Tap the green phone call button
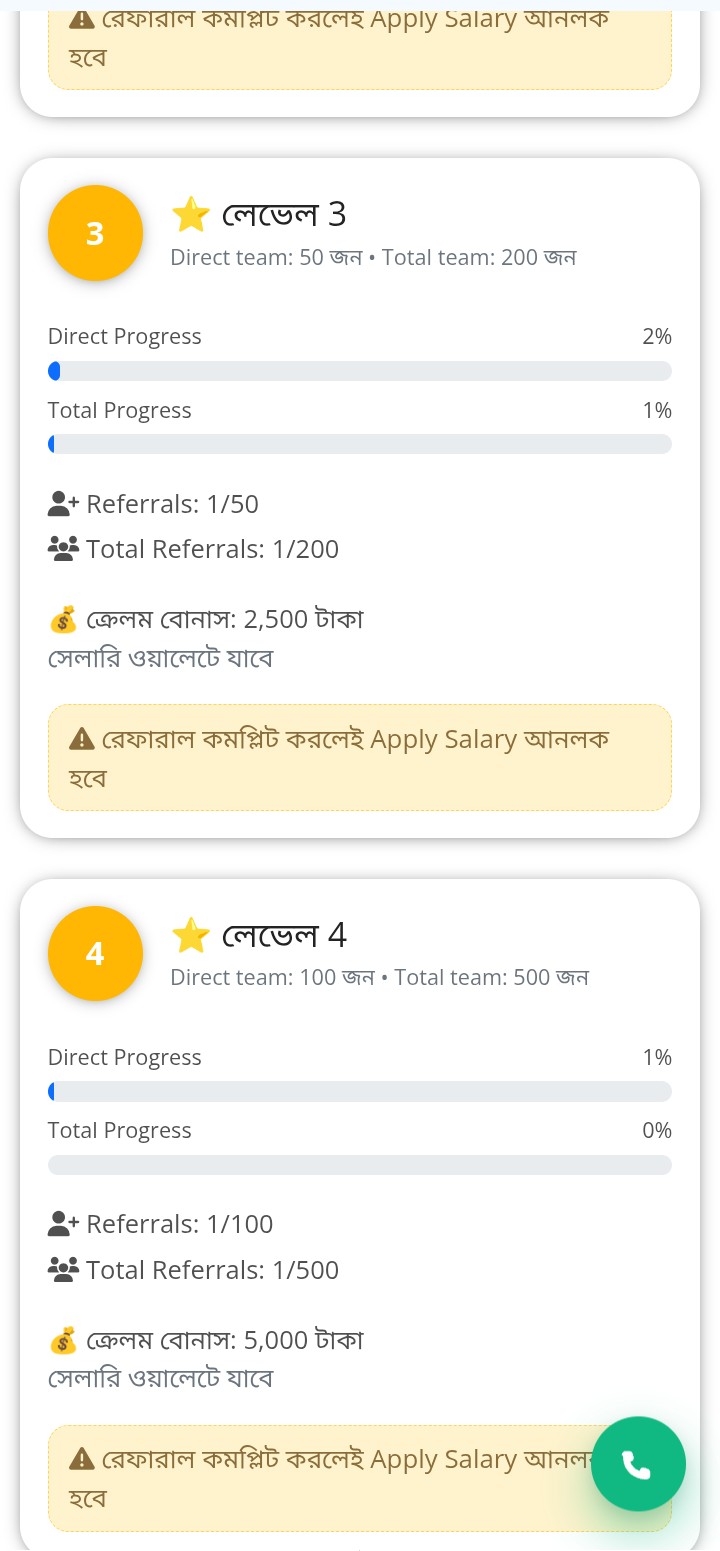720x1551 pixels. (638, 1464)
